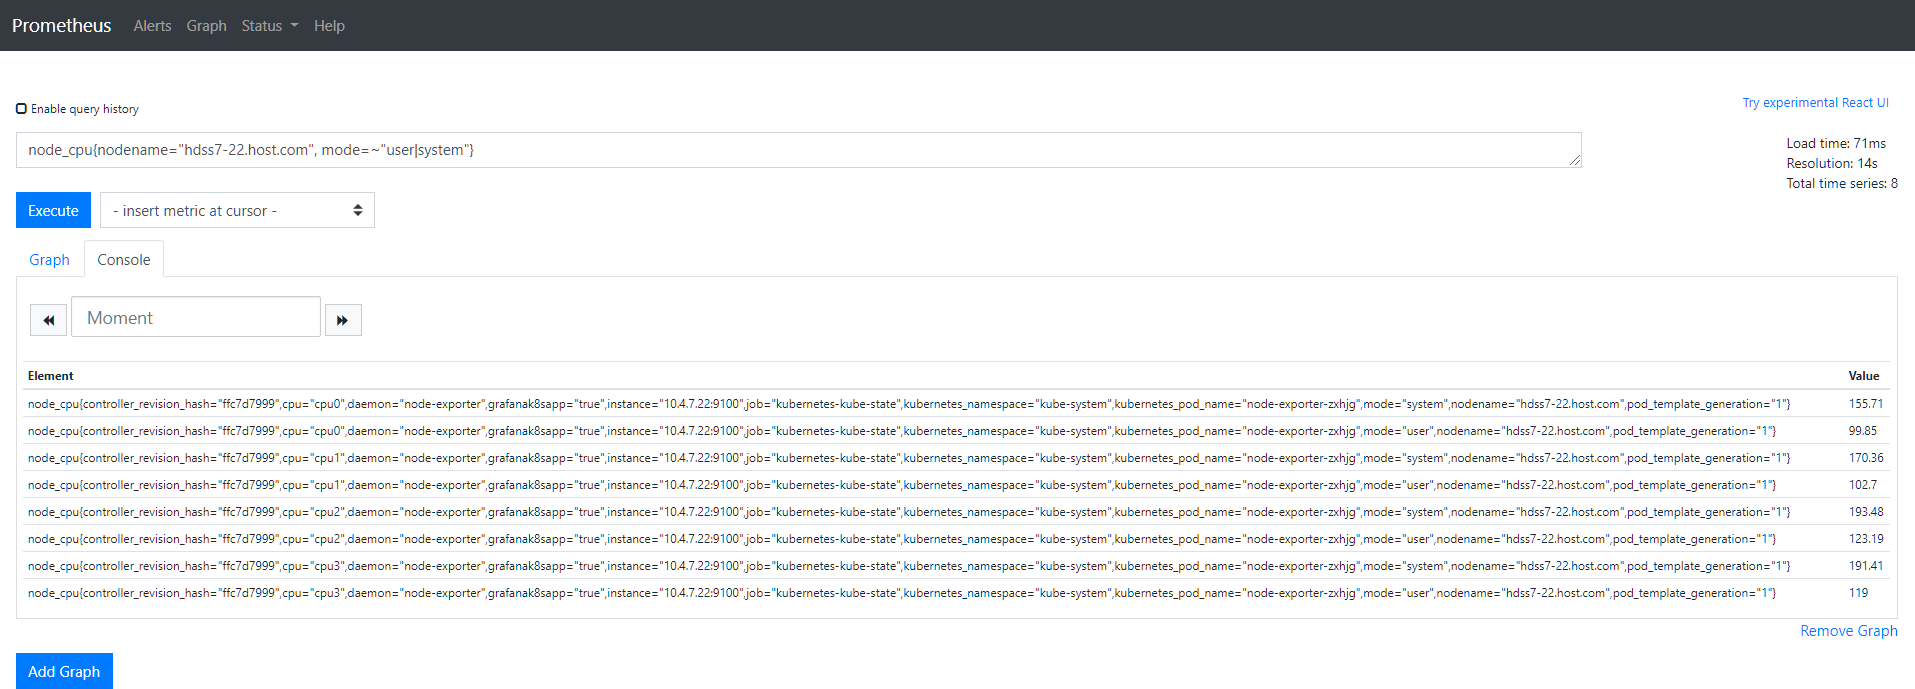Grab the query box resize handle corner
The width and height of the screenshot is (1915, 689).
click(x=1575, y=161)
